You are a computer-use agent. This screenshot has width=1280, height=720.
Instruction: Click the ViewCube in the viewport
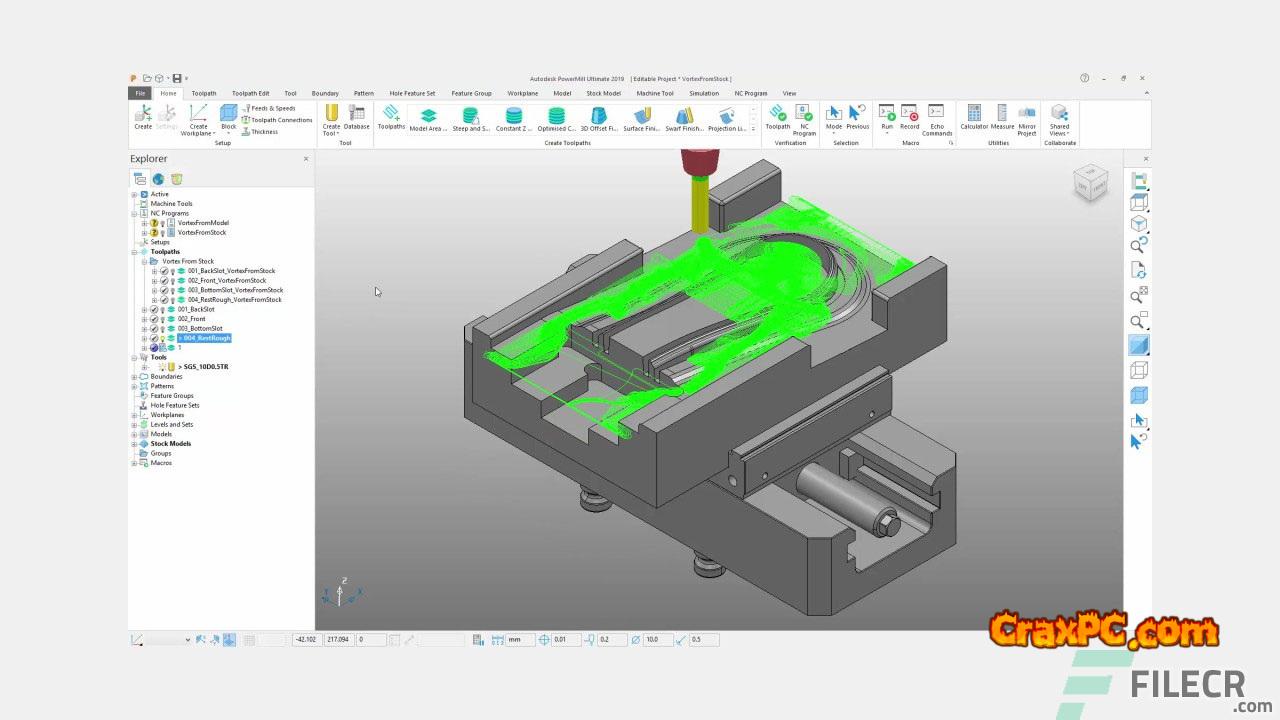pyautogui.click(x=1090, y=184)
